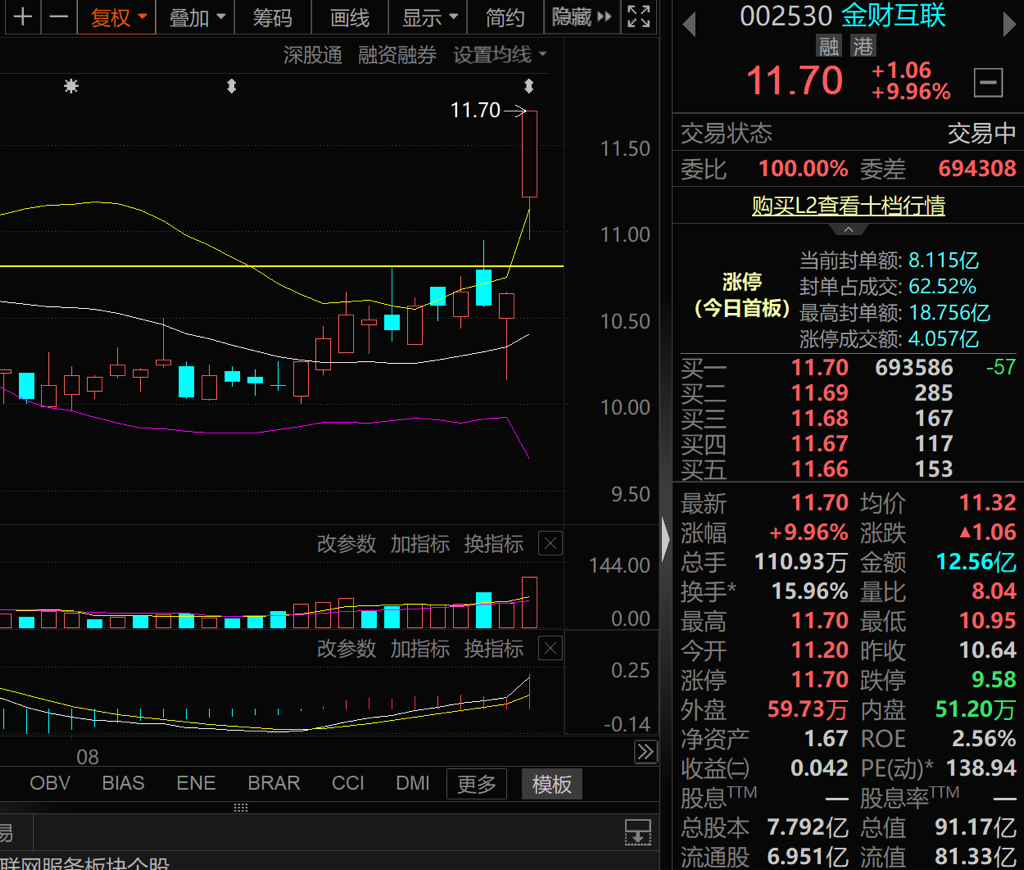Open the 复权 dropdown
Image resolution: width=1024 pixels, height=870 pixels.
(117, 17)
